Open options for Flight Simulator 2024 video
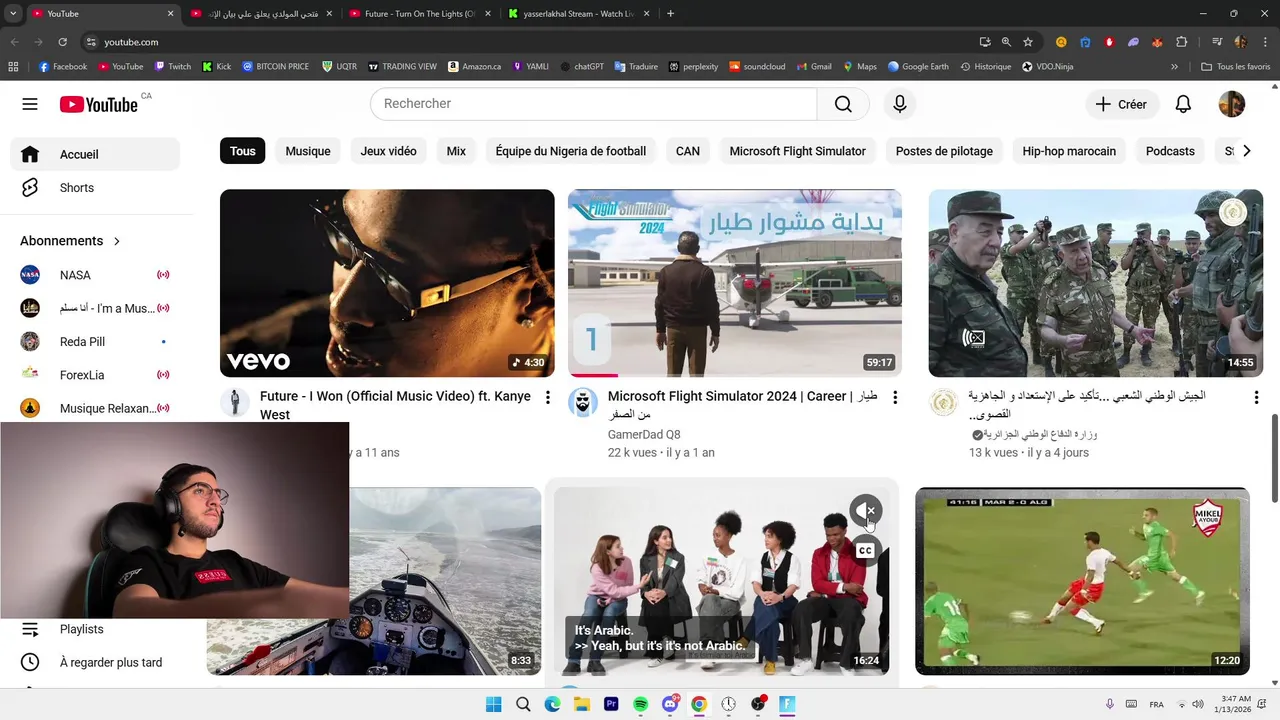The height and width of the screenshot is (720, 1280). coord(895,397)
